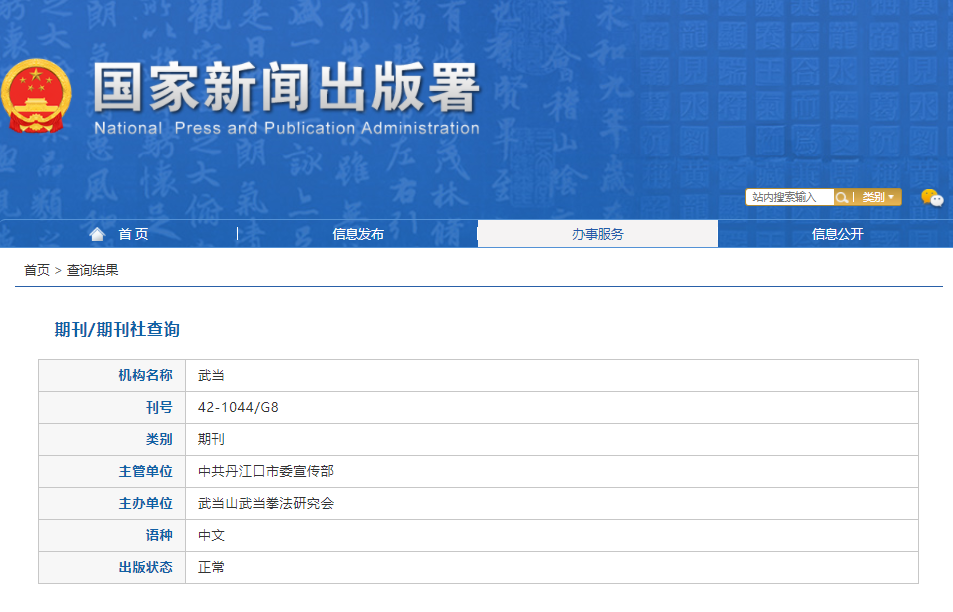Click the search magnifier icon
Screen dimensions: 953x612
pos(842,197)
